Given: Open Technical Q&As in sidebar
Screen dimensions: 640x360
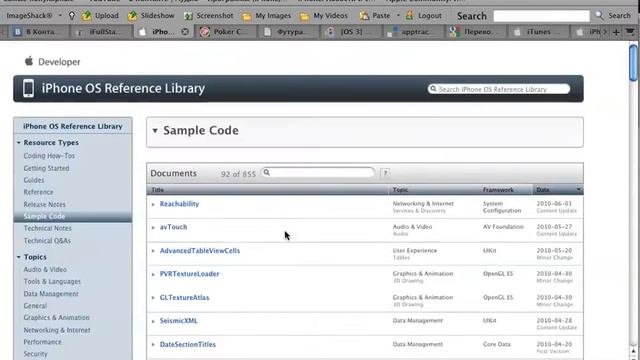Looking at the screenshot, I should [47, 240].
